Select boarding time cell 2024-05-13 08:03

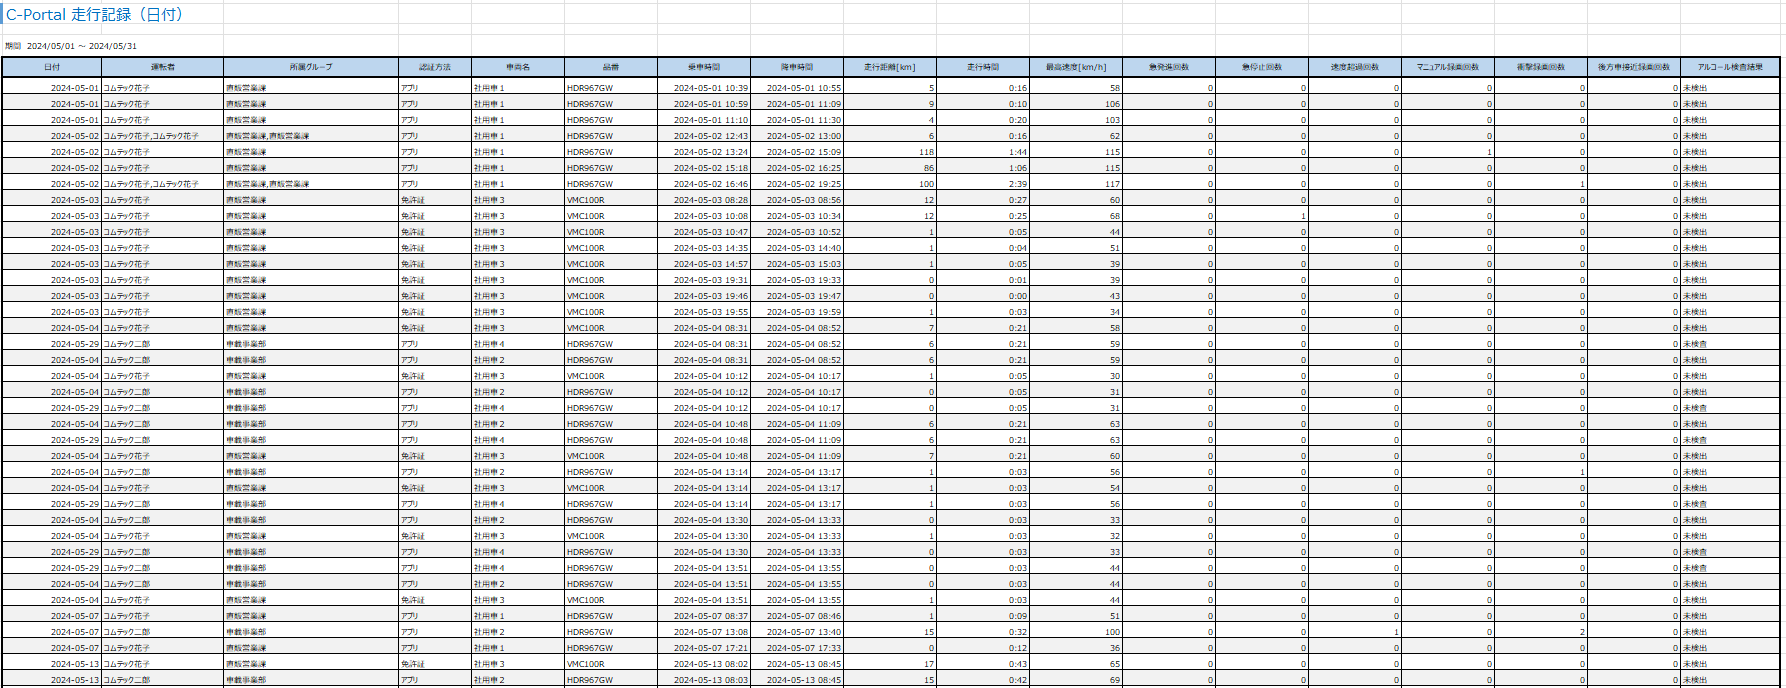pos(704,680)
